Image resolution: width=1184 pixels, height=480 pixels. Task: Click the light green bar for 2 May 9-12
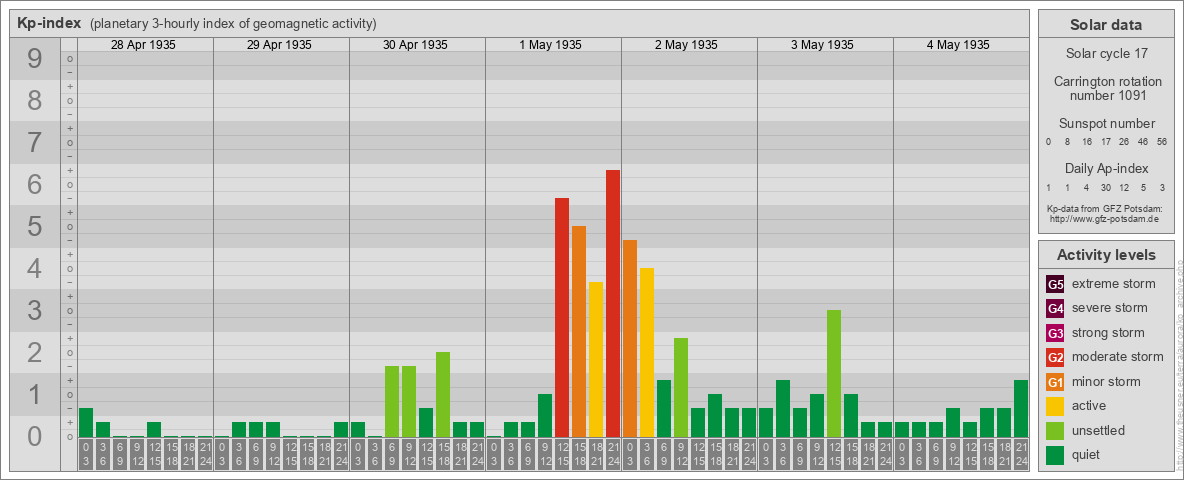click(681, 387)
